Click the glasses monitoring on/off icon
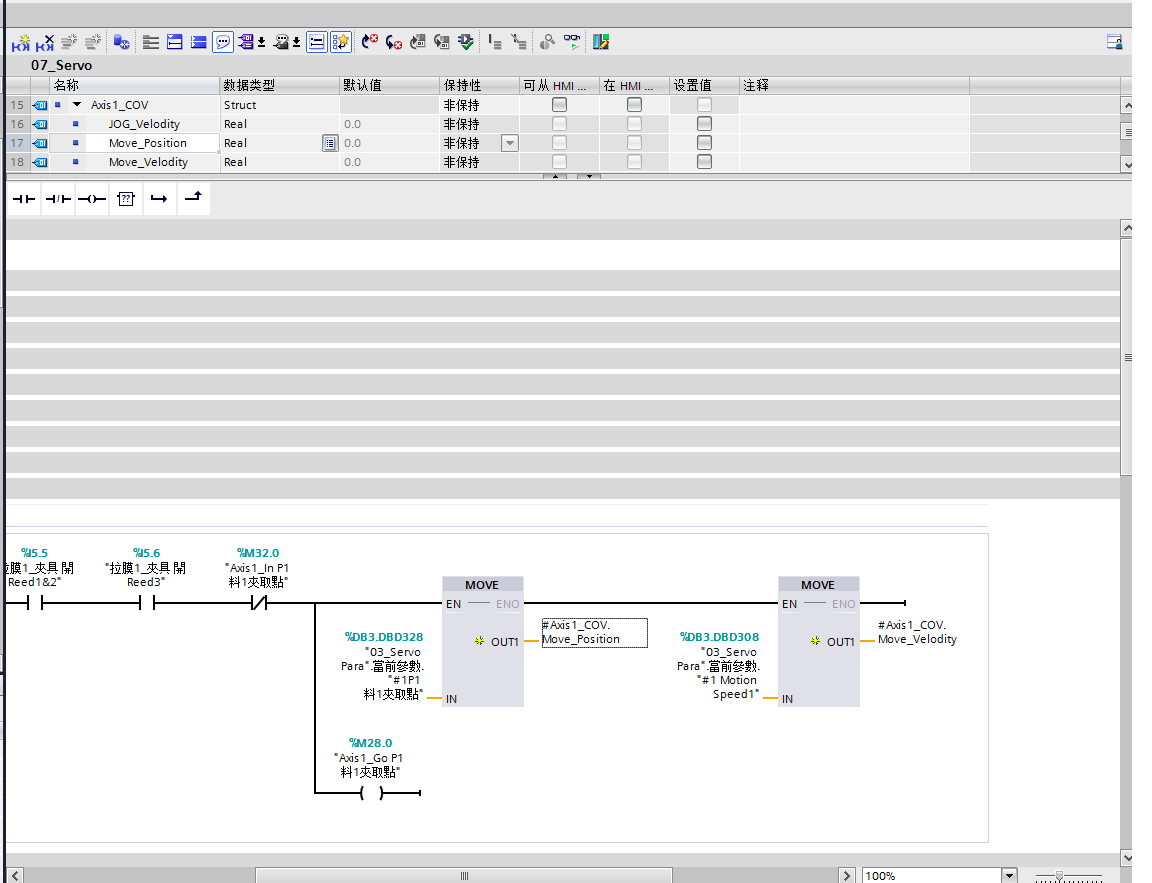 (x=571, y=42)
